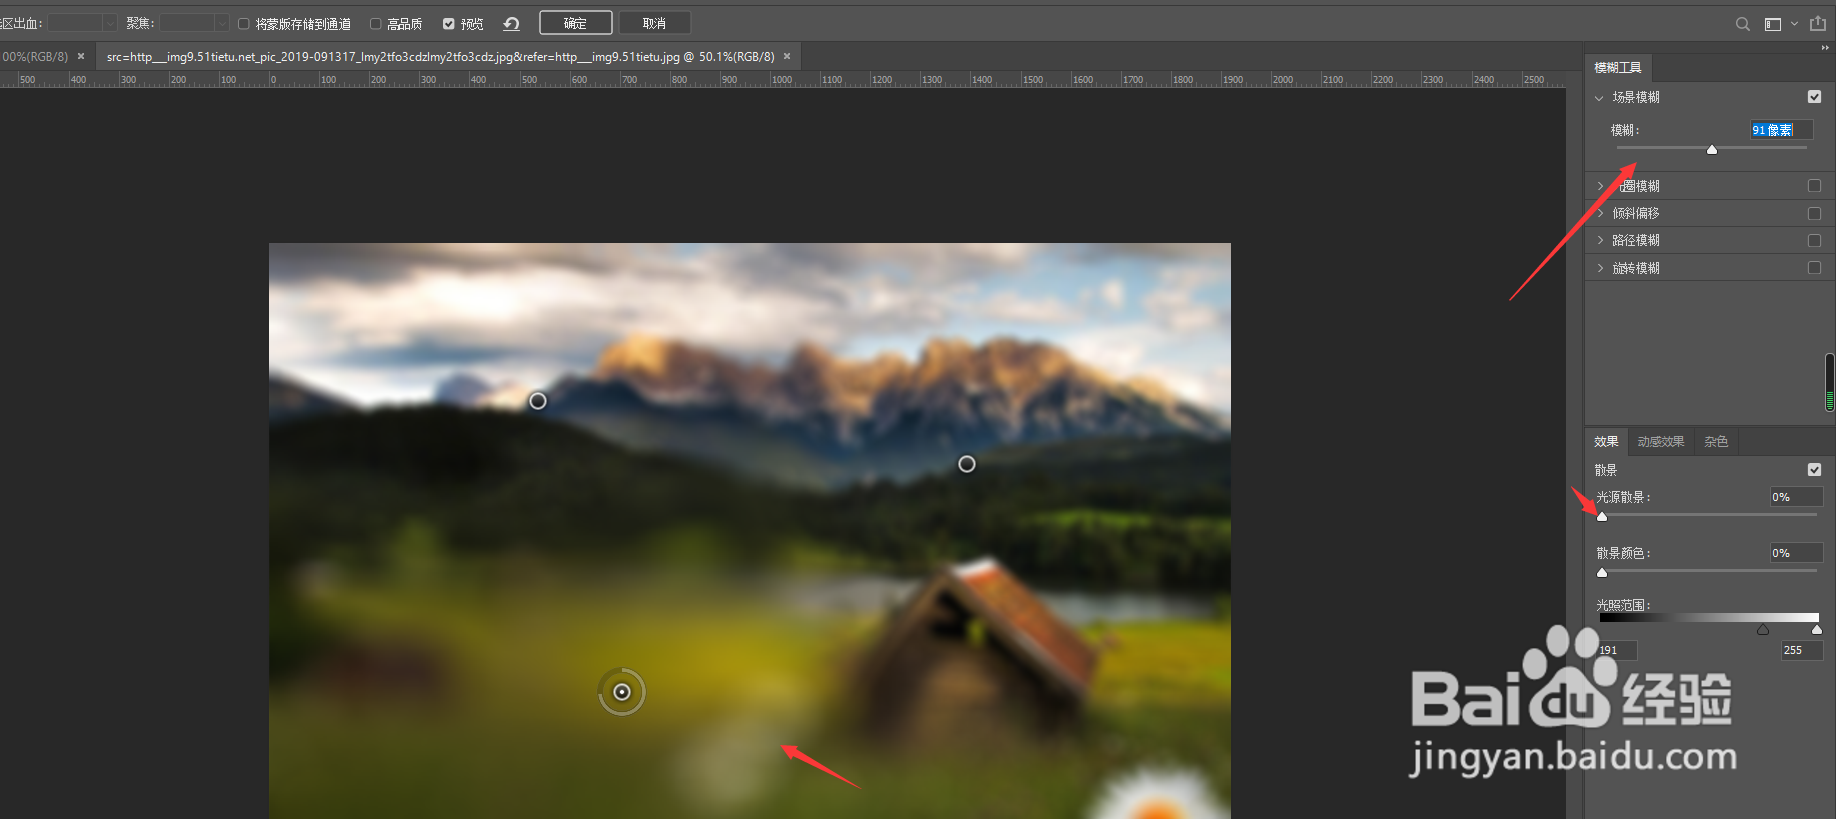
Task: Switch to the 模糊工具 panel tab
Action: [x=1618, y=68]
